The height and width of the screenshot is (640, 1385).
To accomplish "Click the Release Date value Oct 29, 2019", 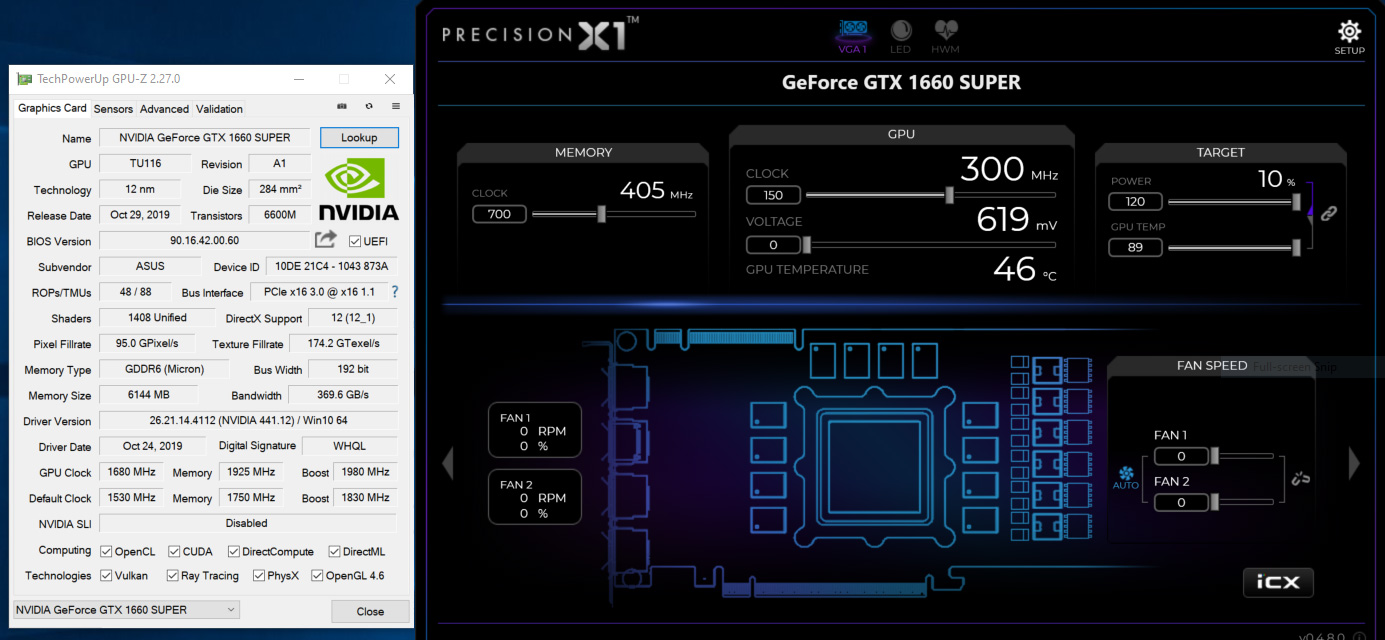I will pyautogui.click(x=140, y=215).
